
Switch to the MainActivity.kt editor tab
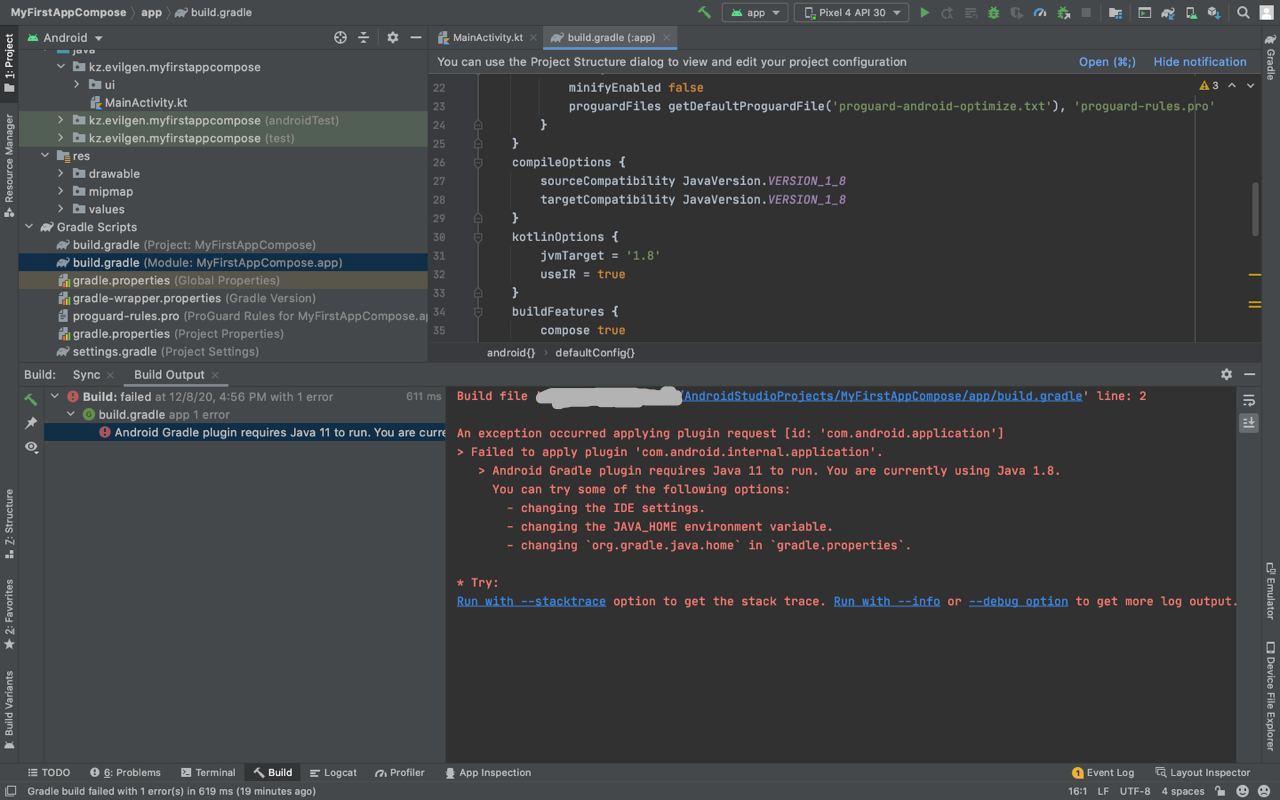[x=486, y=38]
